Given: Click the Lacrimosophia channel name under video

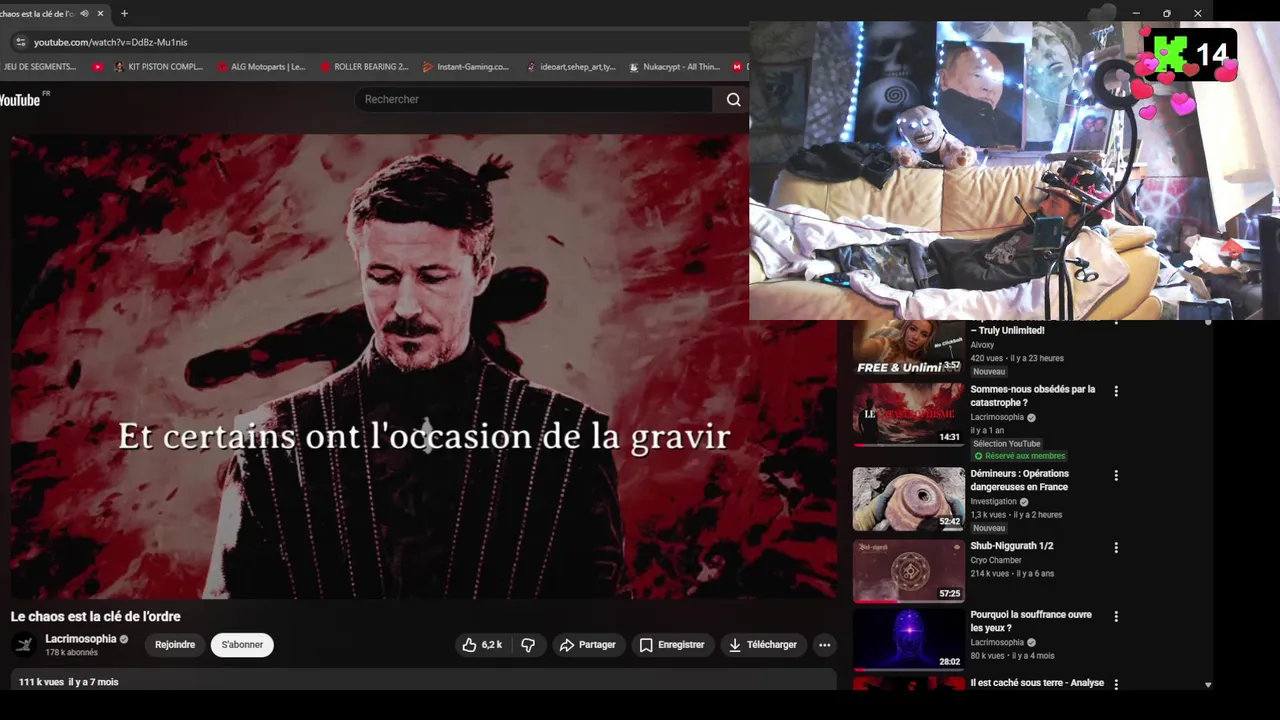Looking at the screenshot, I should [x=81, y=639].
